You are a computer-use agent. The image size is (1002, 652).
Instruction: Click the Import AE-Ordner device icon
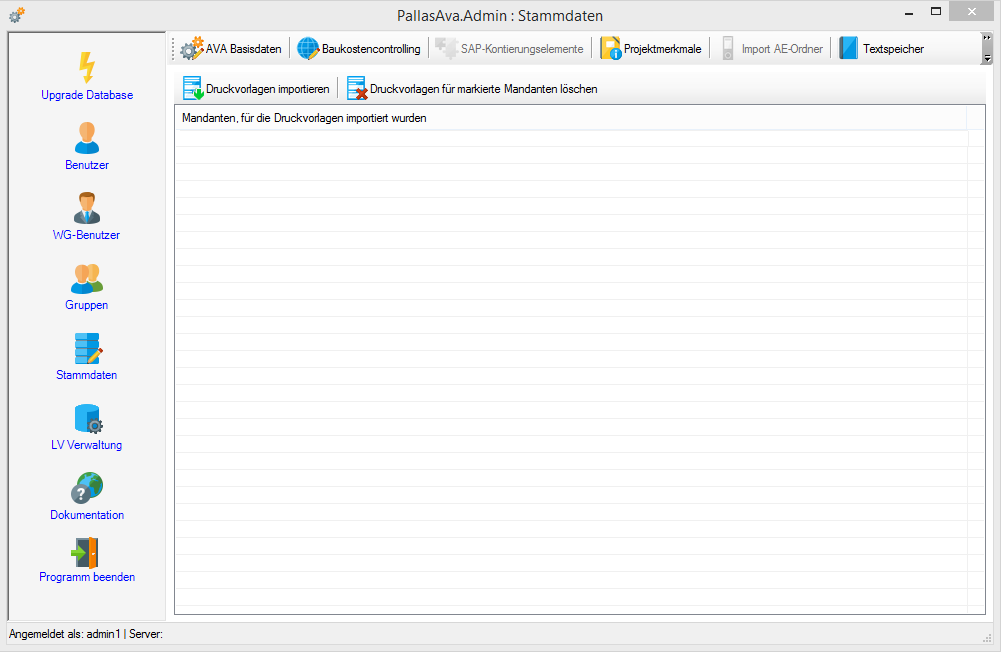pos(728,49)
